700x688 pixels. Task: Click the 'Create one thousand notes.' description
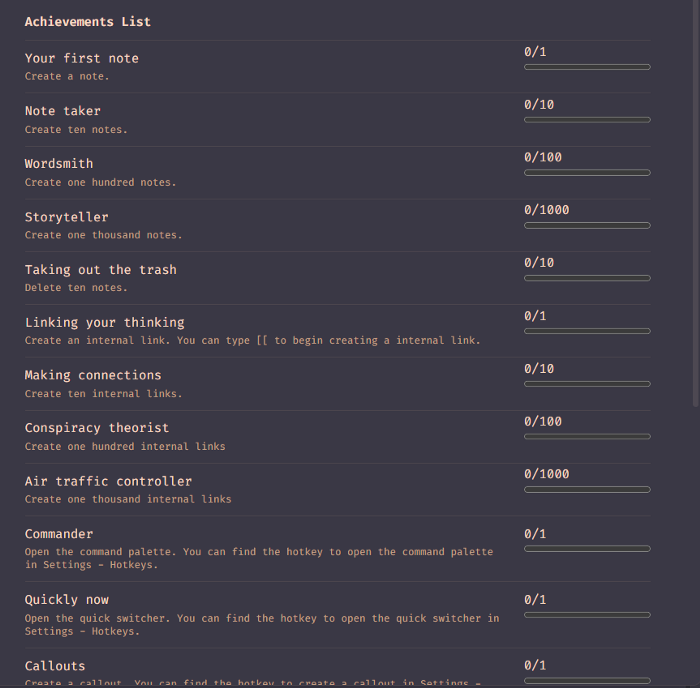coord(103,235)
